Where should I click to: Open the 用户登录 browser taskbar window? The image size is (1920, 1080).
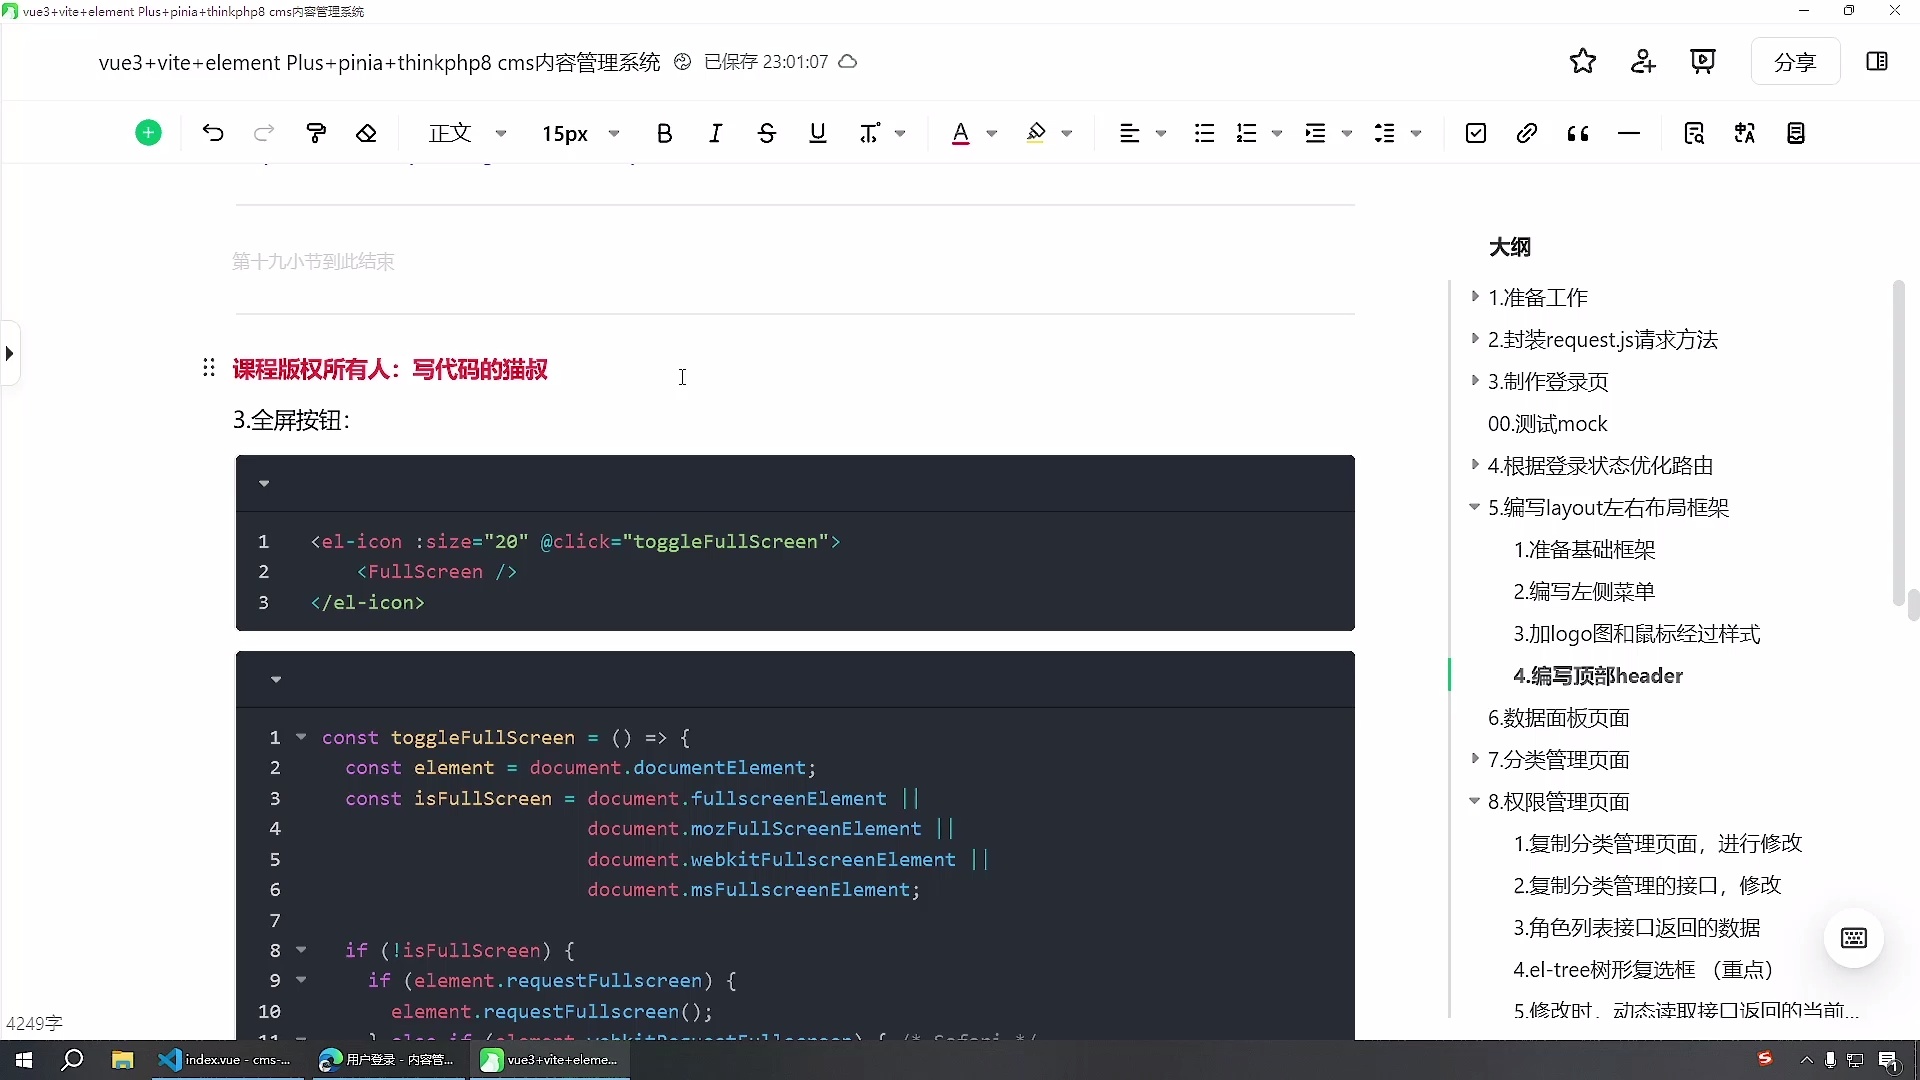(x=388, y=1060)
